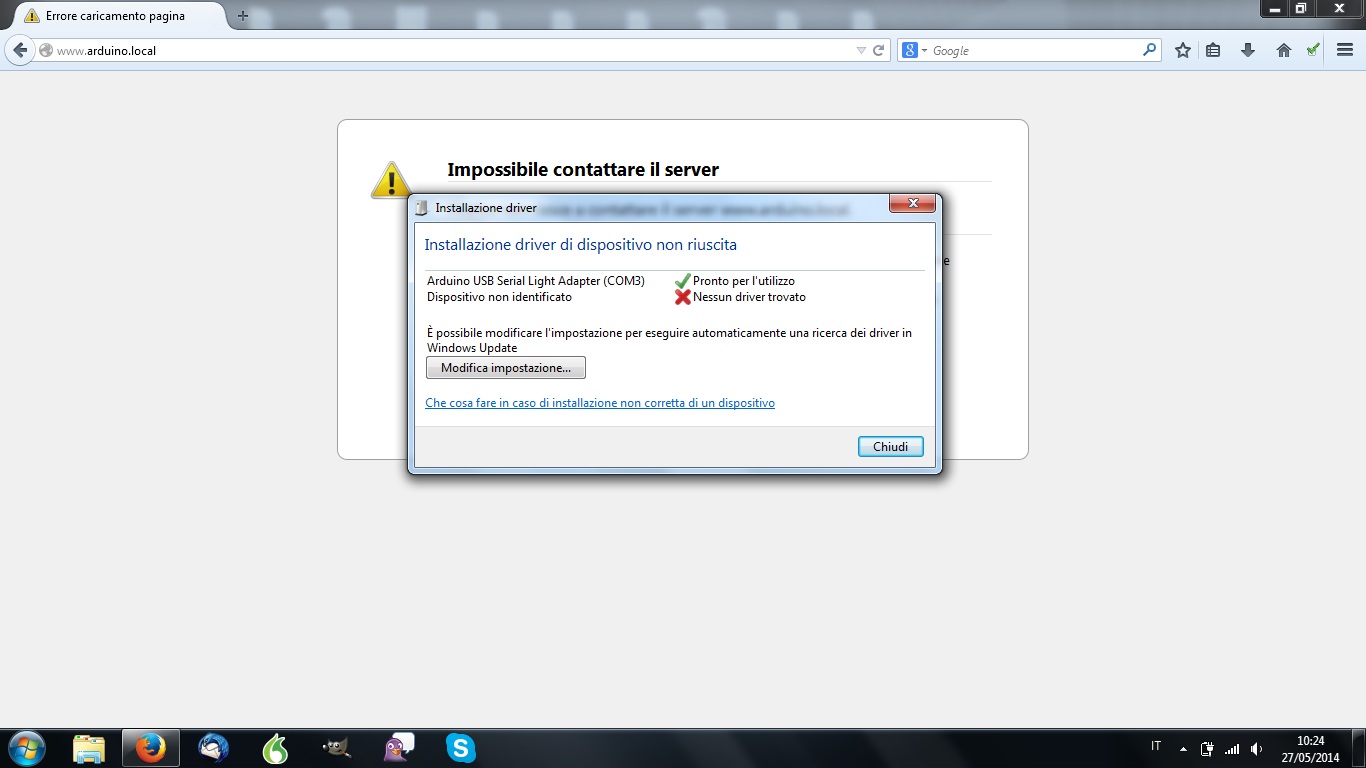Open Pidgin messenger from taskbar
This screenshot has width=1366, height=768.
[x=399, y=748]
